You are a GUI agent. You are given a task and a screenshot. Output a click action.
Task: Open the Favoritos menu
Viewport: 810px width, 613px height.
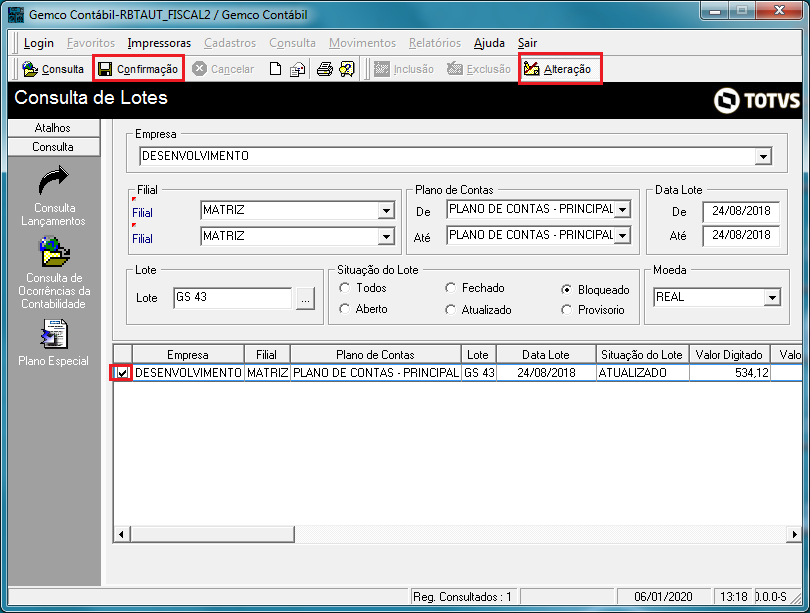[x=91, y=43]
